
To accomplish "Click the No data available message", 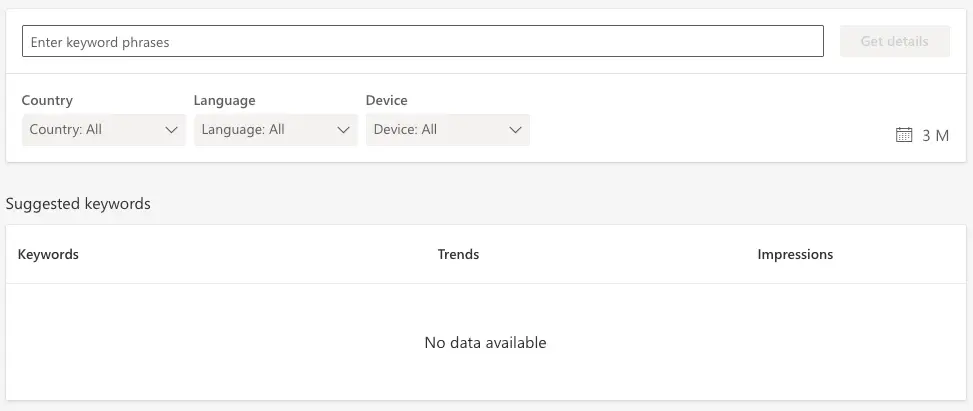I will [x=485, y=342].
